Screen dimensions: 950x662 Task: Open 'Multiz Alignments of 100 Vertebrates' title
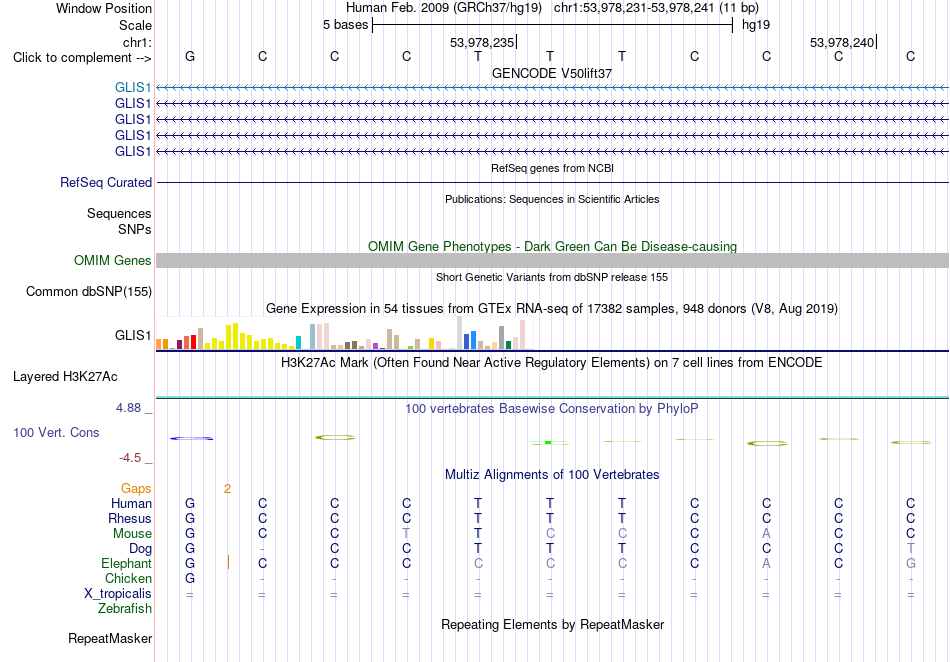click(x=552, y=475)
